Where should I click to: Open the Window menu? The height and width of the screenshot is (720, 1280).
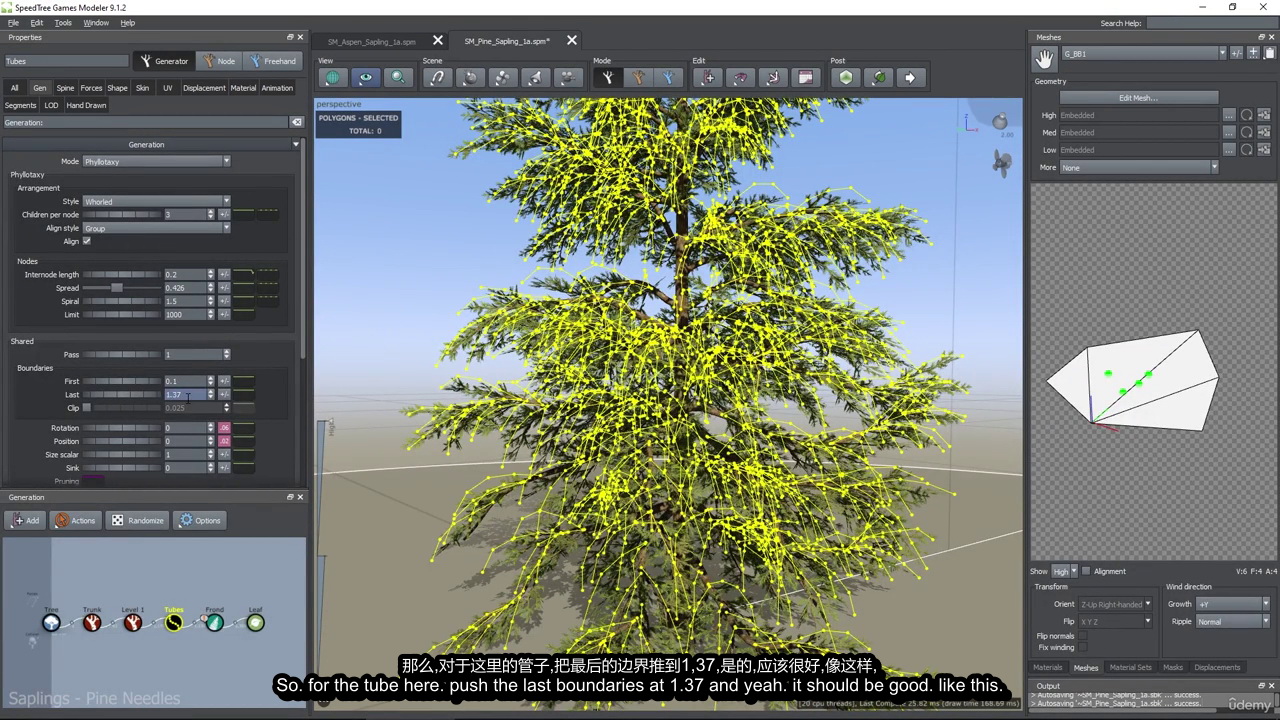coord(96,22)
